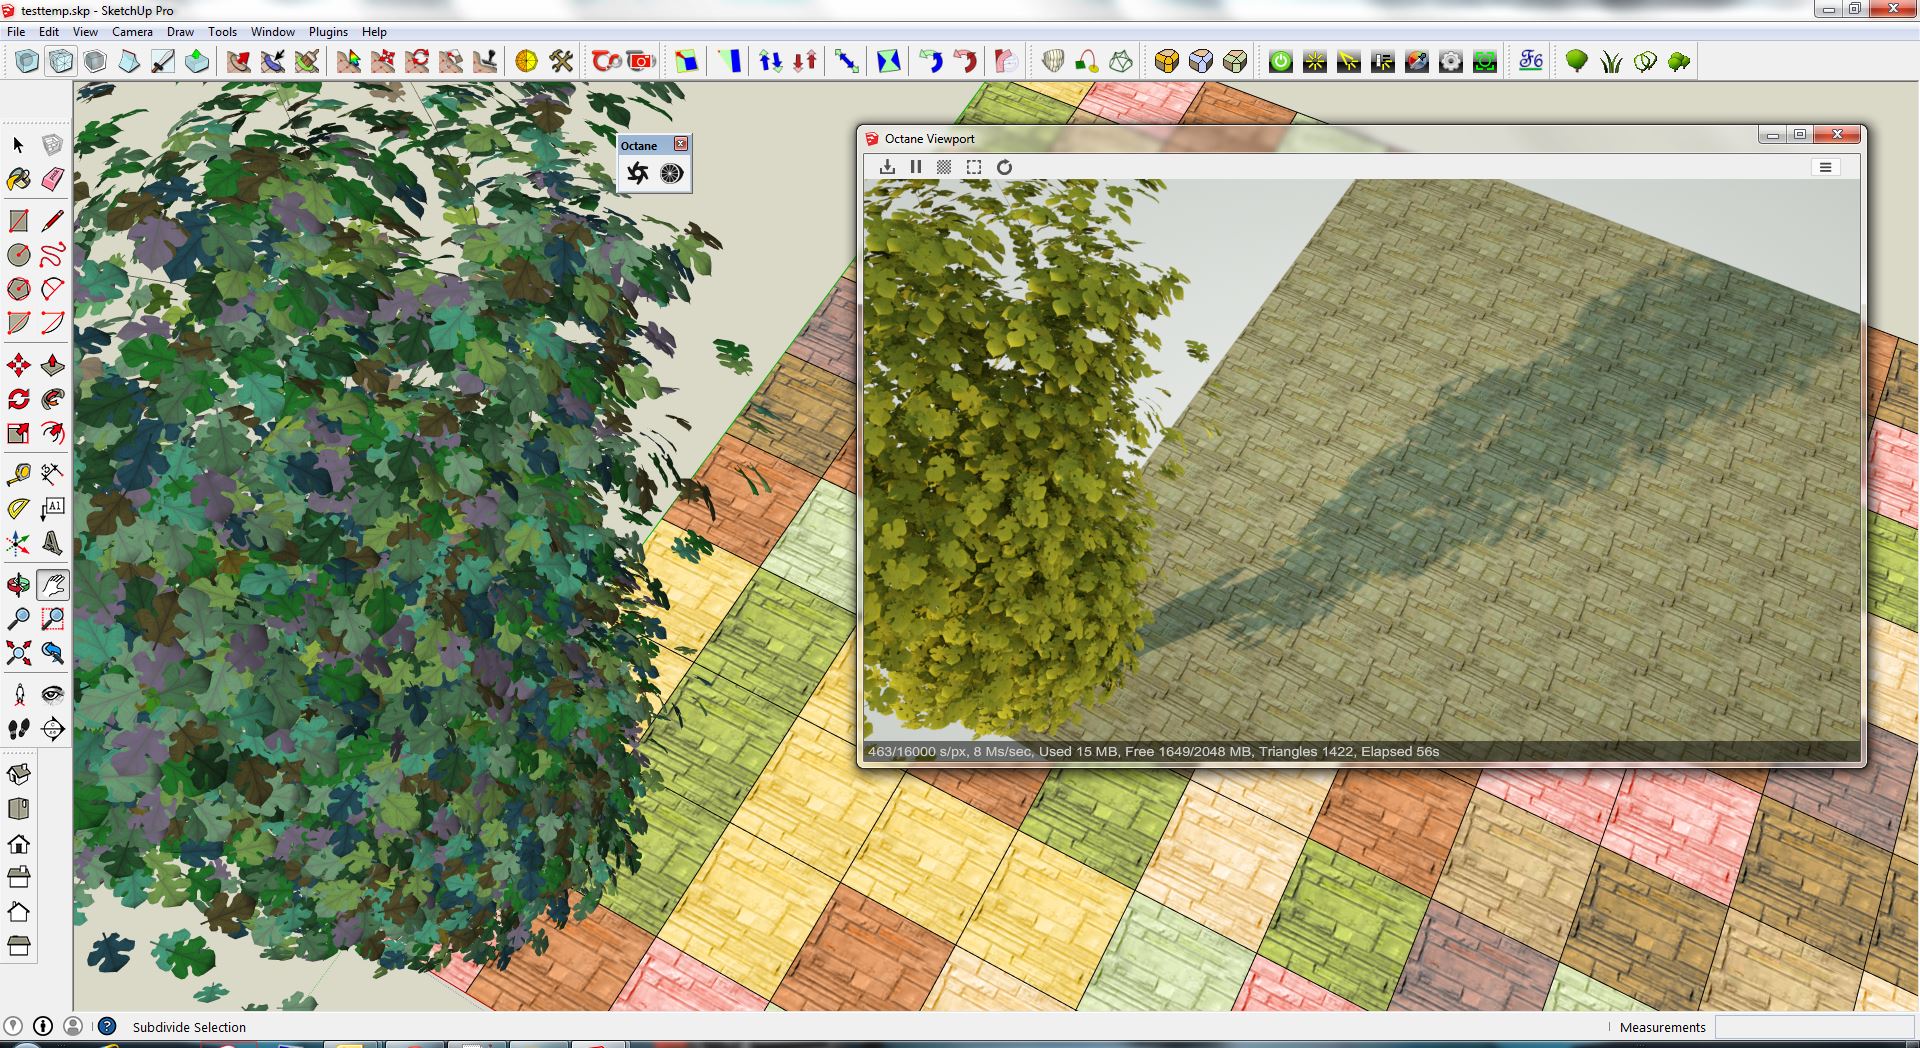Choose the Zoom magnifier tool
This screenshot has height=1048, width=1920.
pos(18,619)
